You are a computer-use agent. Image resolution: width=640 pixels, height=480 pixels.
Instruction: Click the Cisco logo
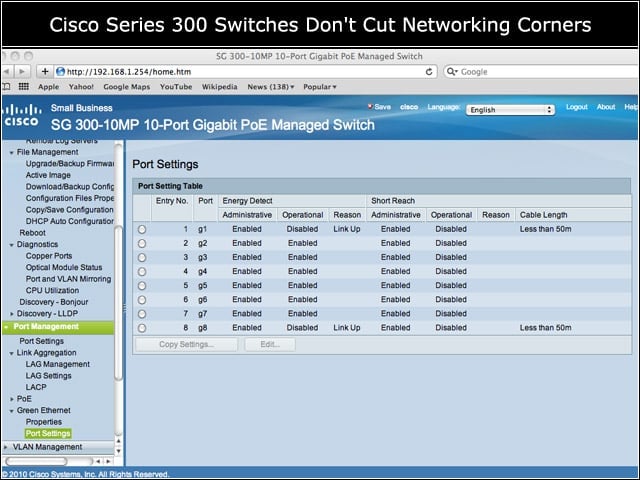23,116
